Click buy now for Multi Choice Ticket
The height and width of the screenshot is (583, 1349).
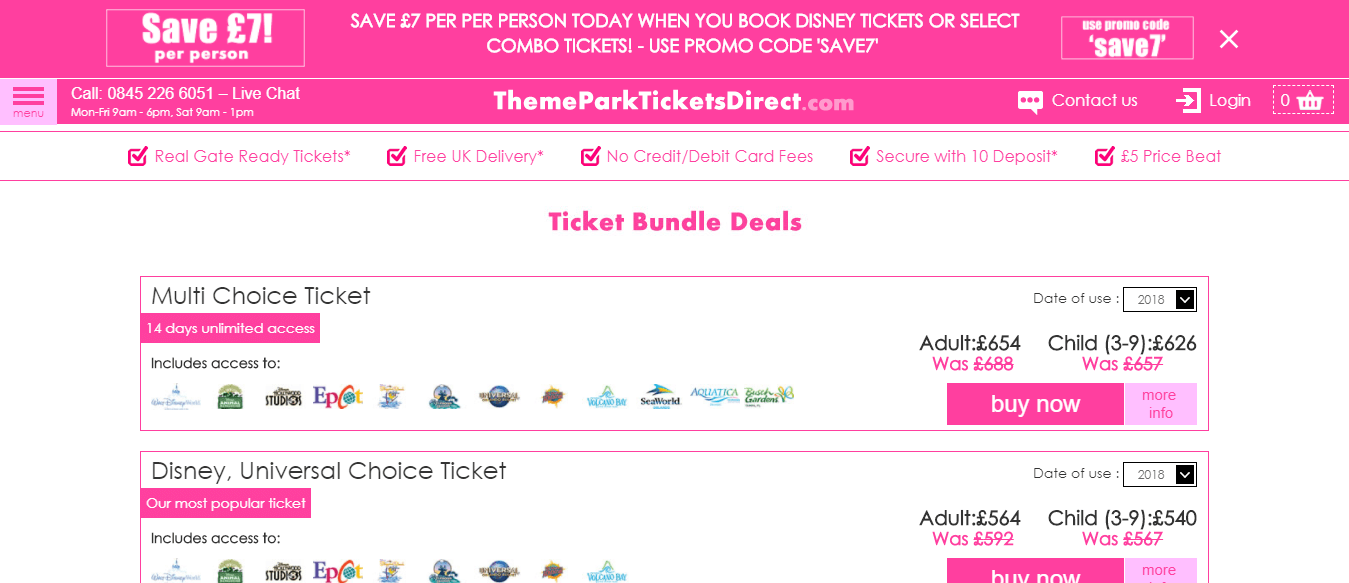tap(1035, 404)
